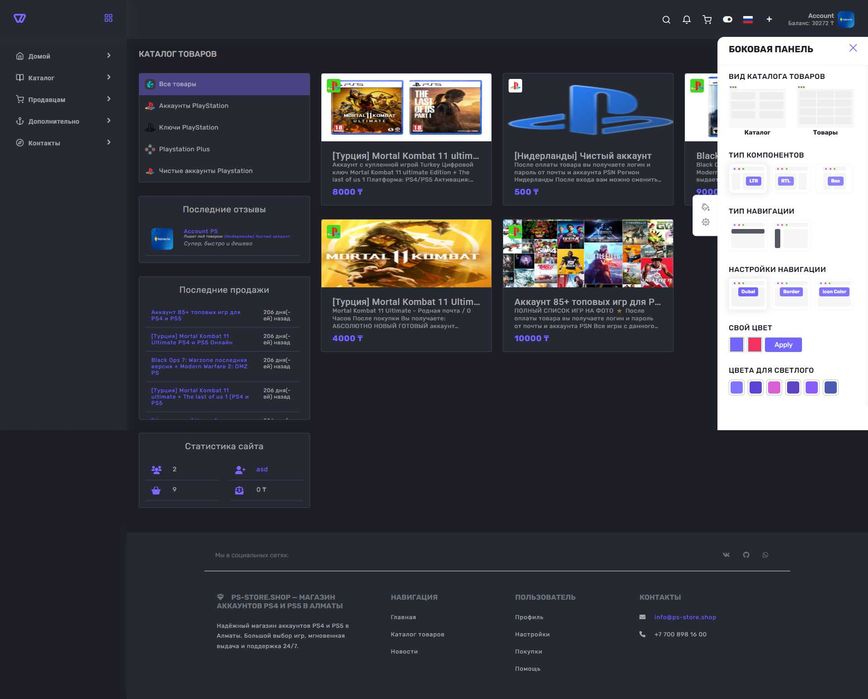
Task: Select the Все товары category
Action: pyautogui.click(x=224, y=84)
